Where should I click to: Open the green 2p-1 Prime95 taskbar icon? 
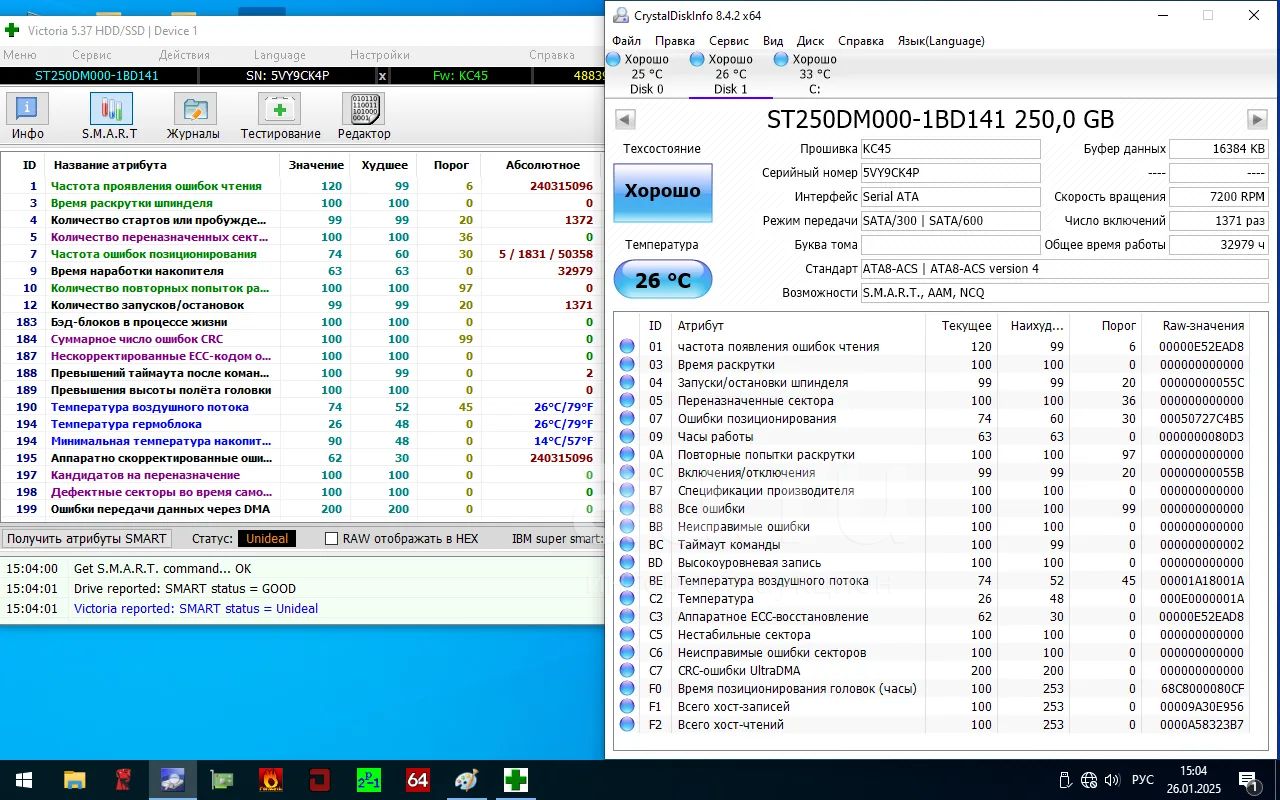click(369, 780)
